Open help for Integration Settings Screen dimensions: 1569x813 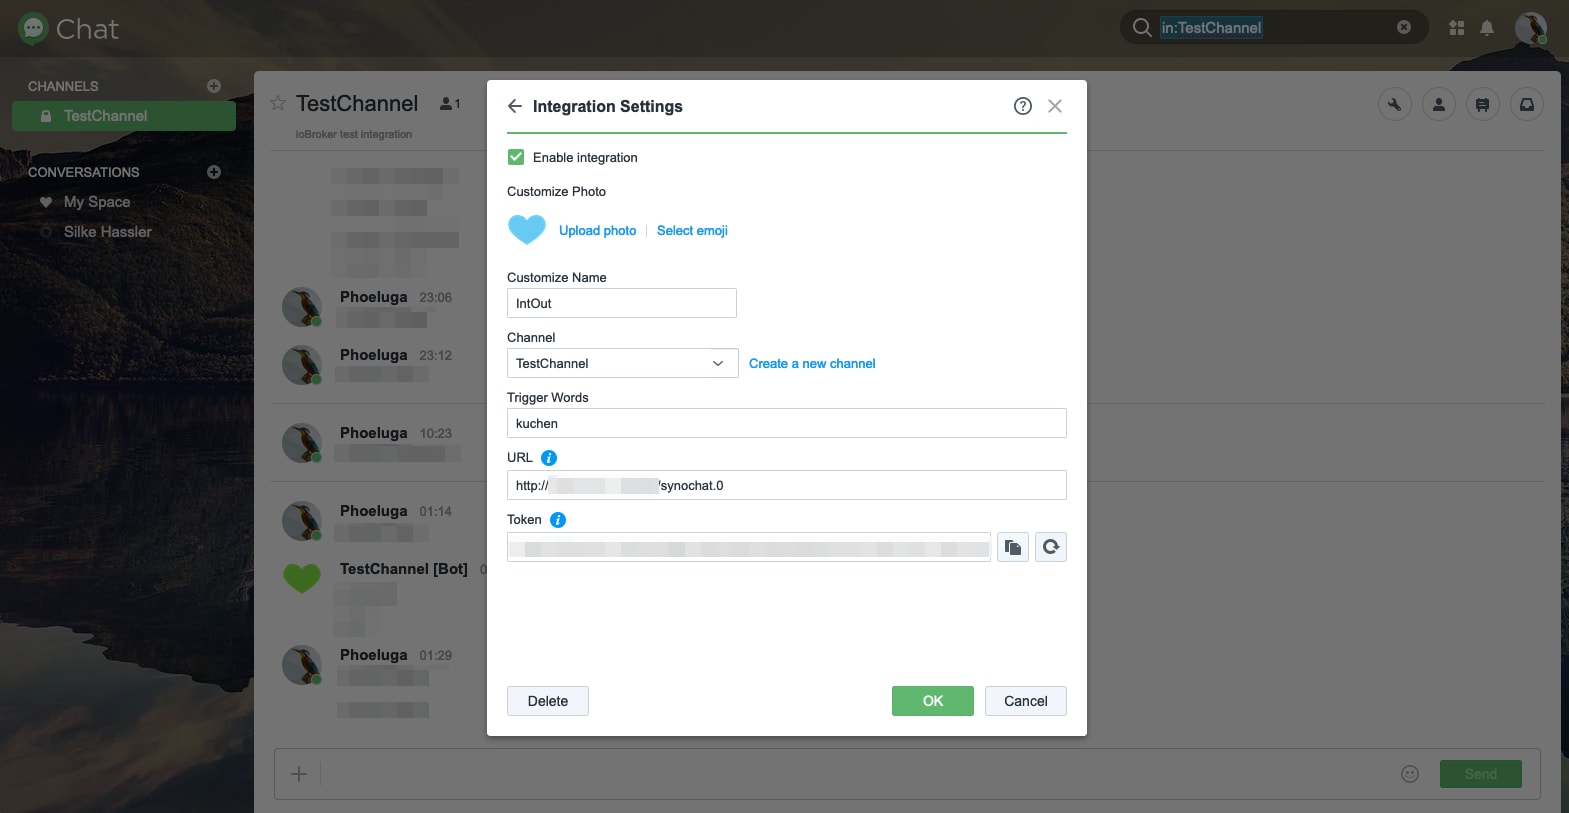coord(1022,106)
